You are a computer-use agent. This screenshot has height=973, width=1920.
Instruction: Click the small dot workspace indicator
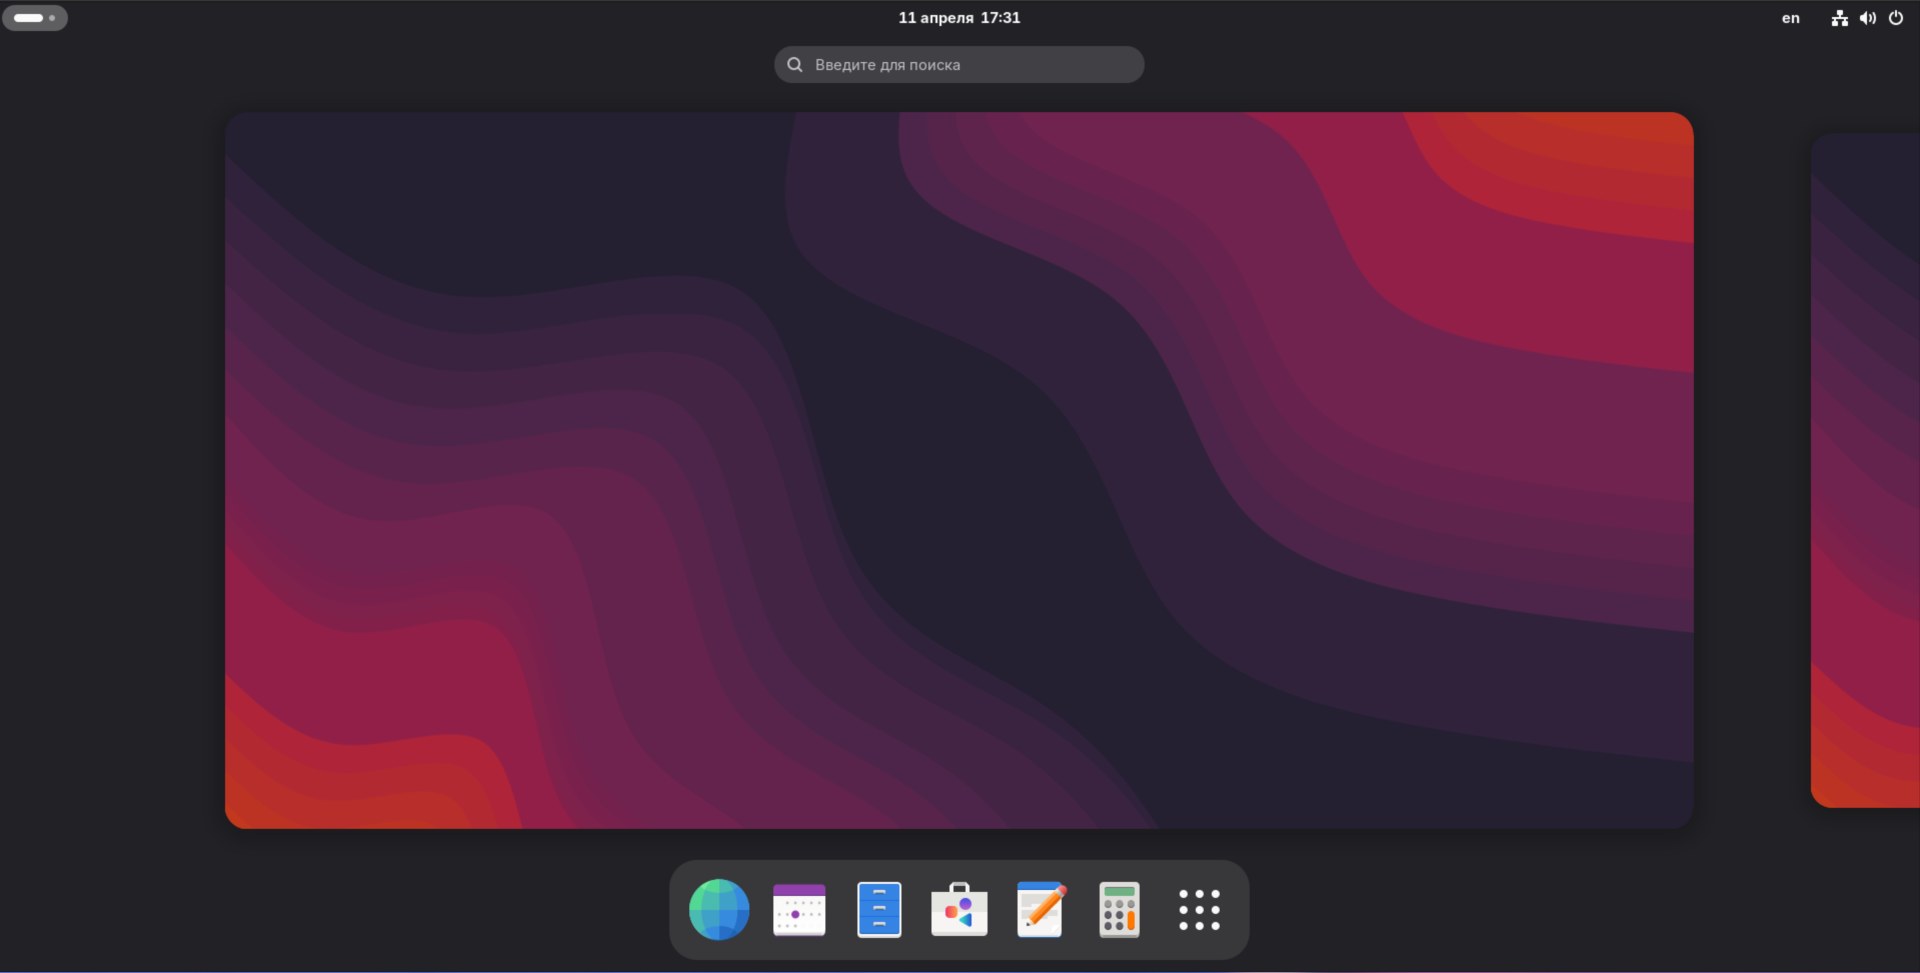(52, 18)
